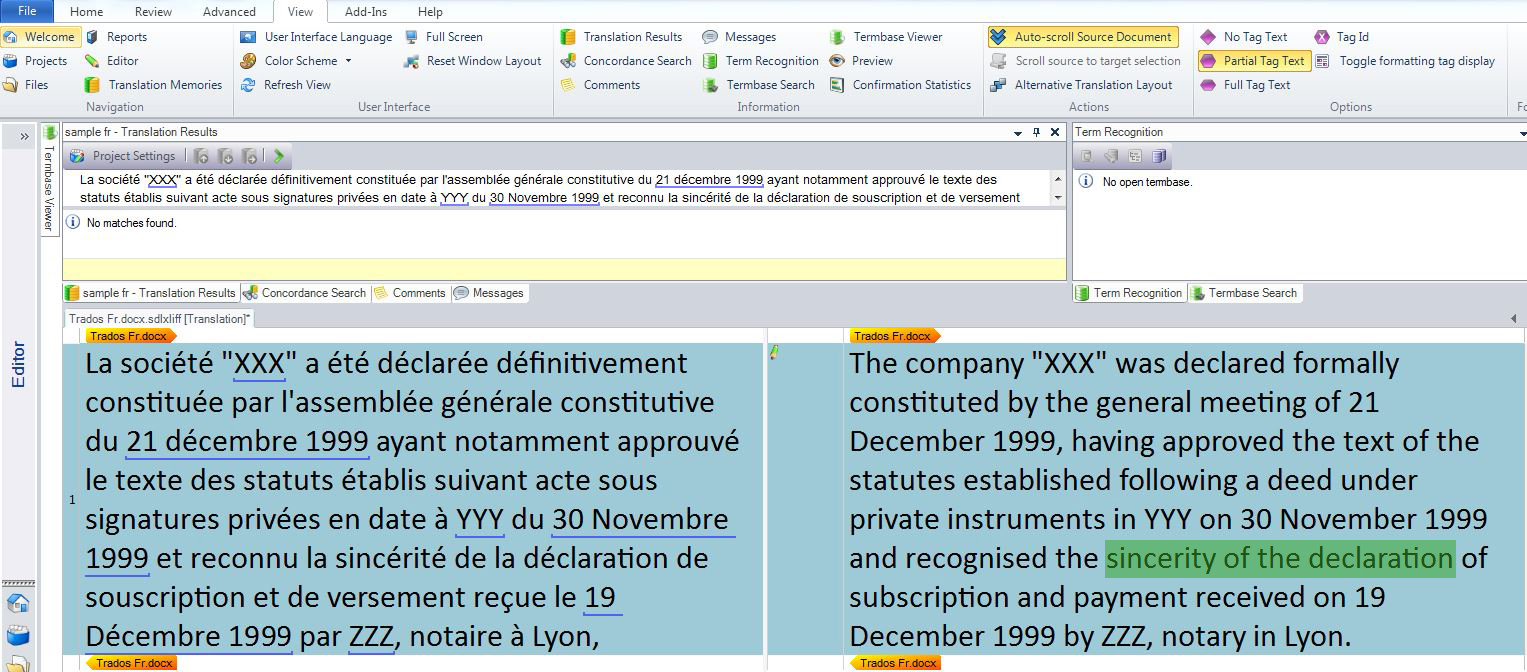Expand the Color Scheme dropdown
1527x672 pixels.
(348, 61)
